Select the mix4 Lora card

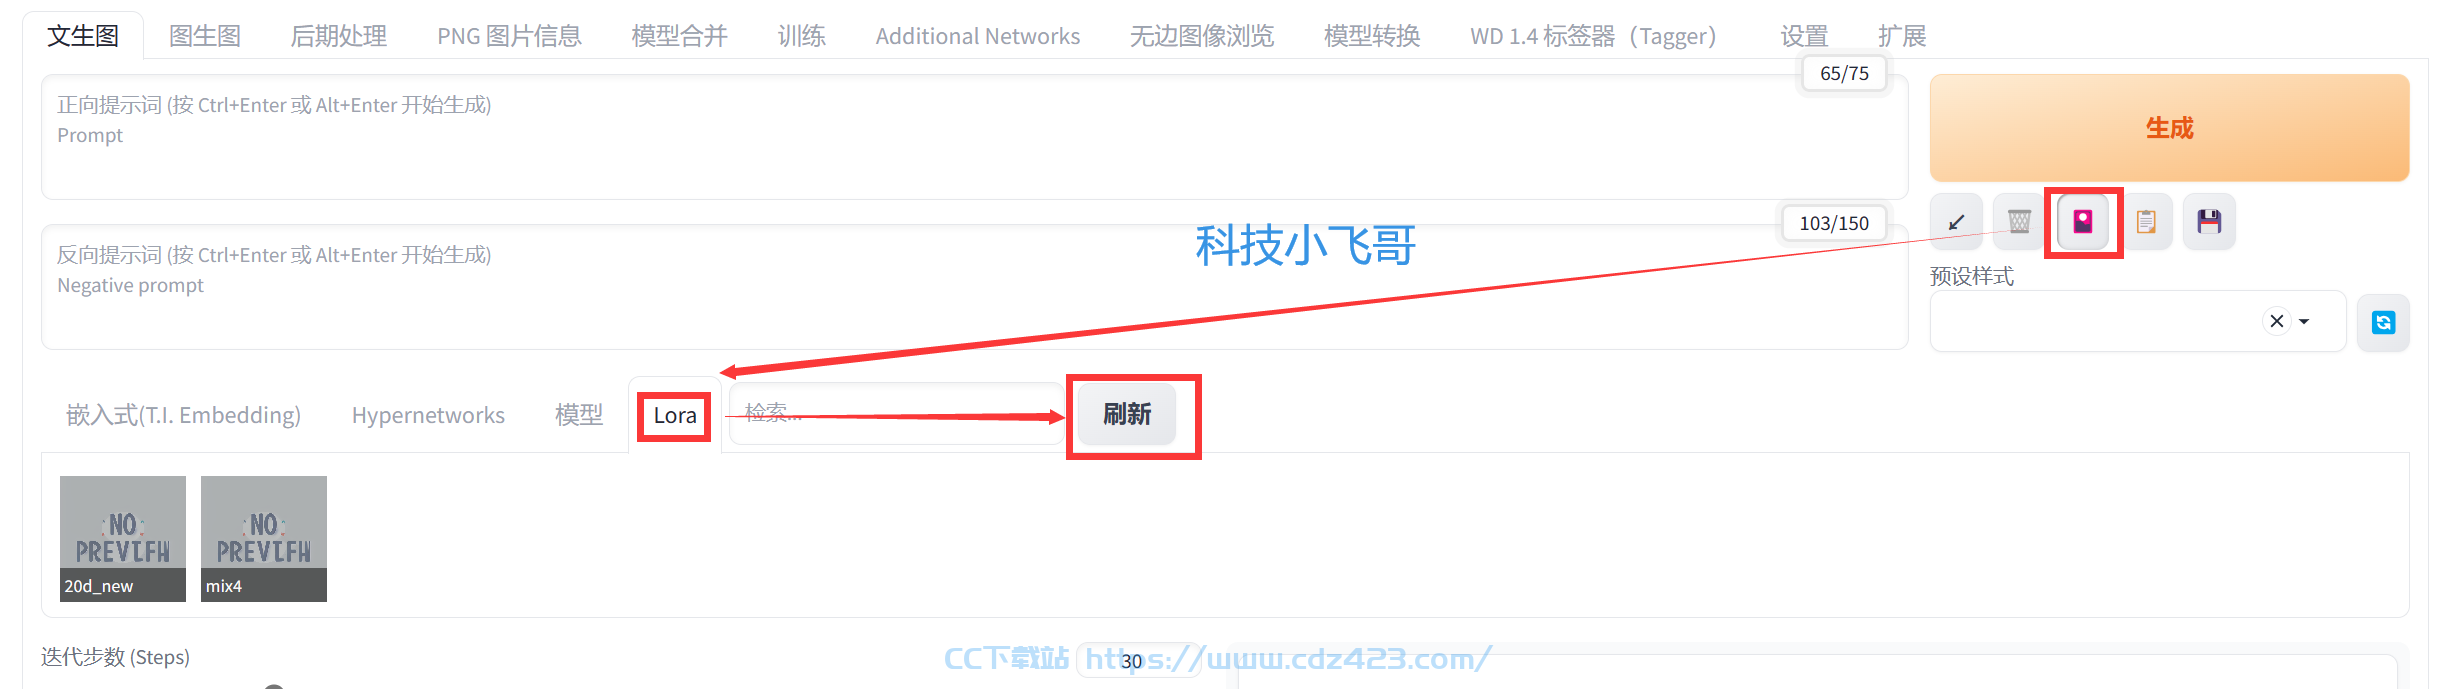[264, 539]
